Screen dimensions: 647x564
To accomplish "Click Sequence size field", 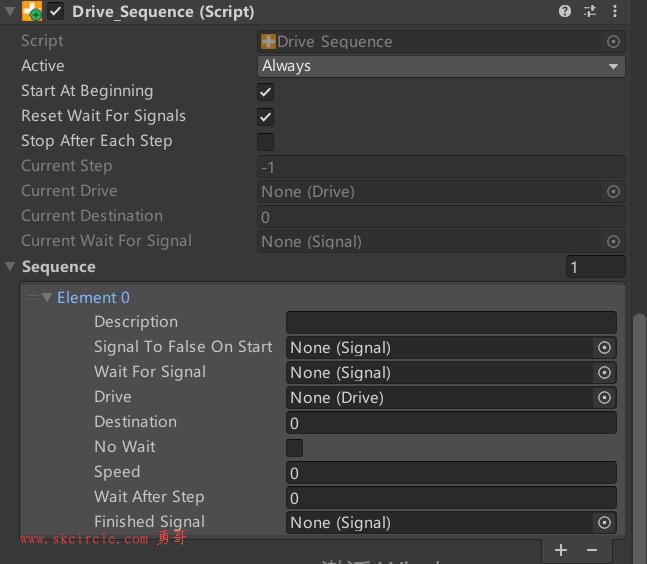I will tap(595, 267).
